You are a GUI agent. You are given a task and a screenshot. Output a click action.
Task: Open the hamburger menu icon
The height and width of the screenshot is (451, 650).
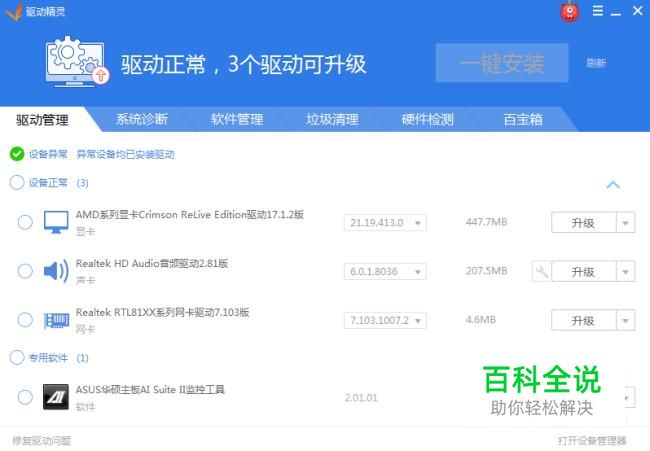coord(597,11)
